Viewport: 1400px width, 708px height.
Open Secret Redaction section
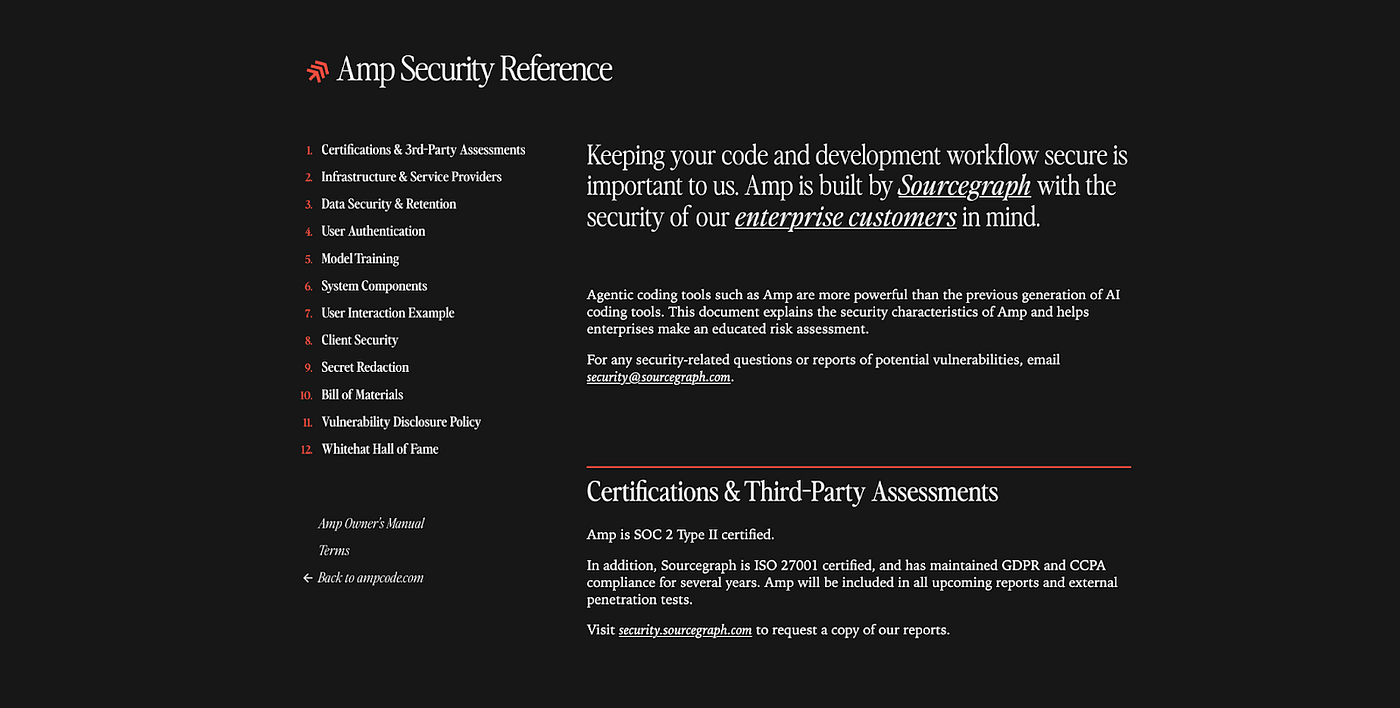coord(365,367)
